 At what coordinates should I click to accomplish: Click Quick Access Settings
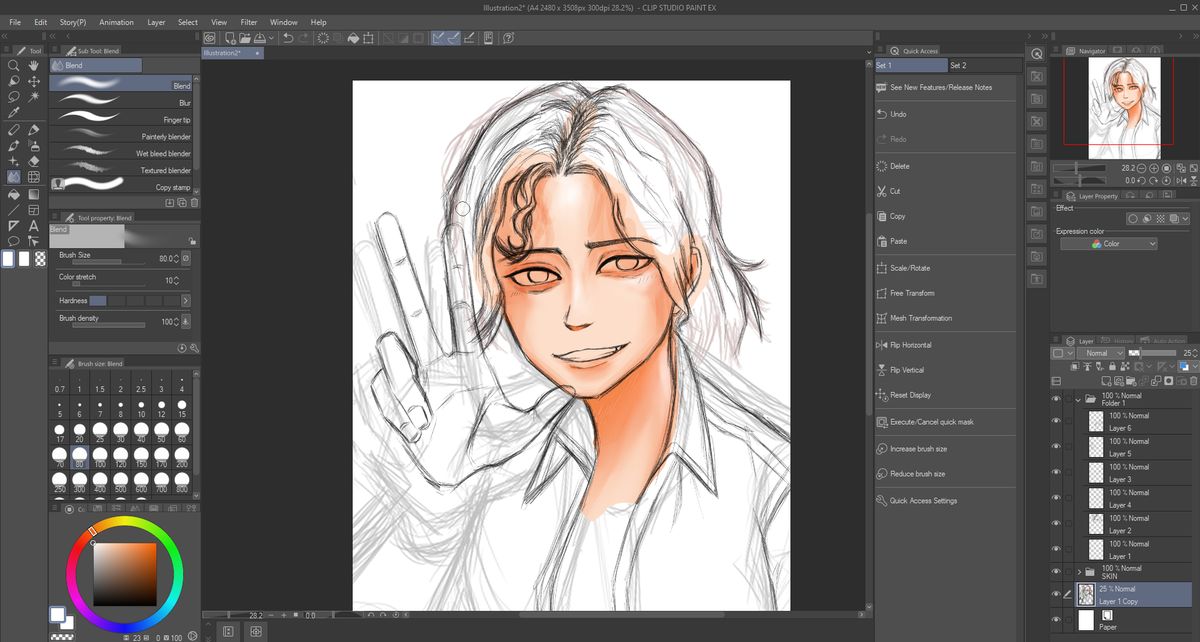point(923,501)
